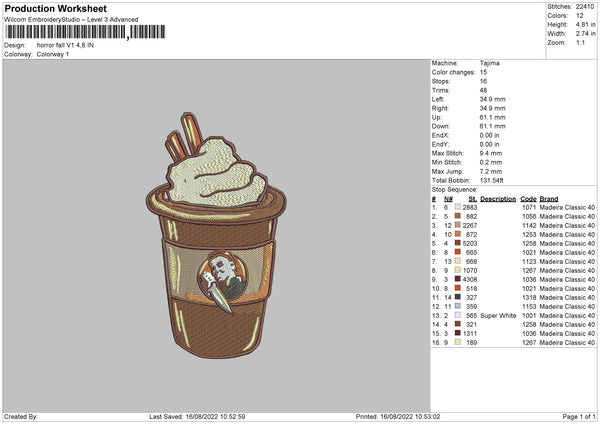Click the Page 1 of 1 footer
Image resolution: width=600 pixels, height=424 pixels.
(x=579, y=416)
